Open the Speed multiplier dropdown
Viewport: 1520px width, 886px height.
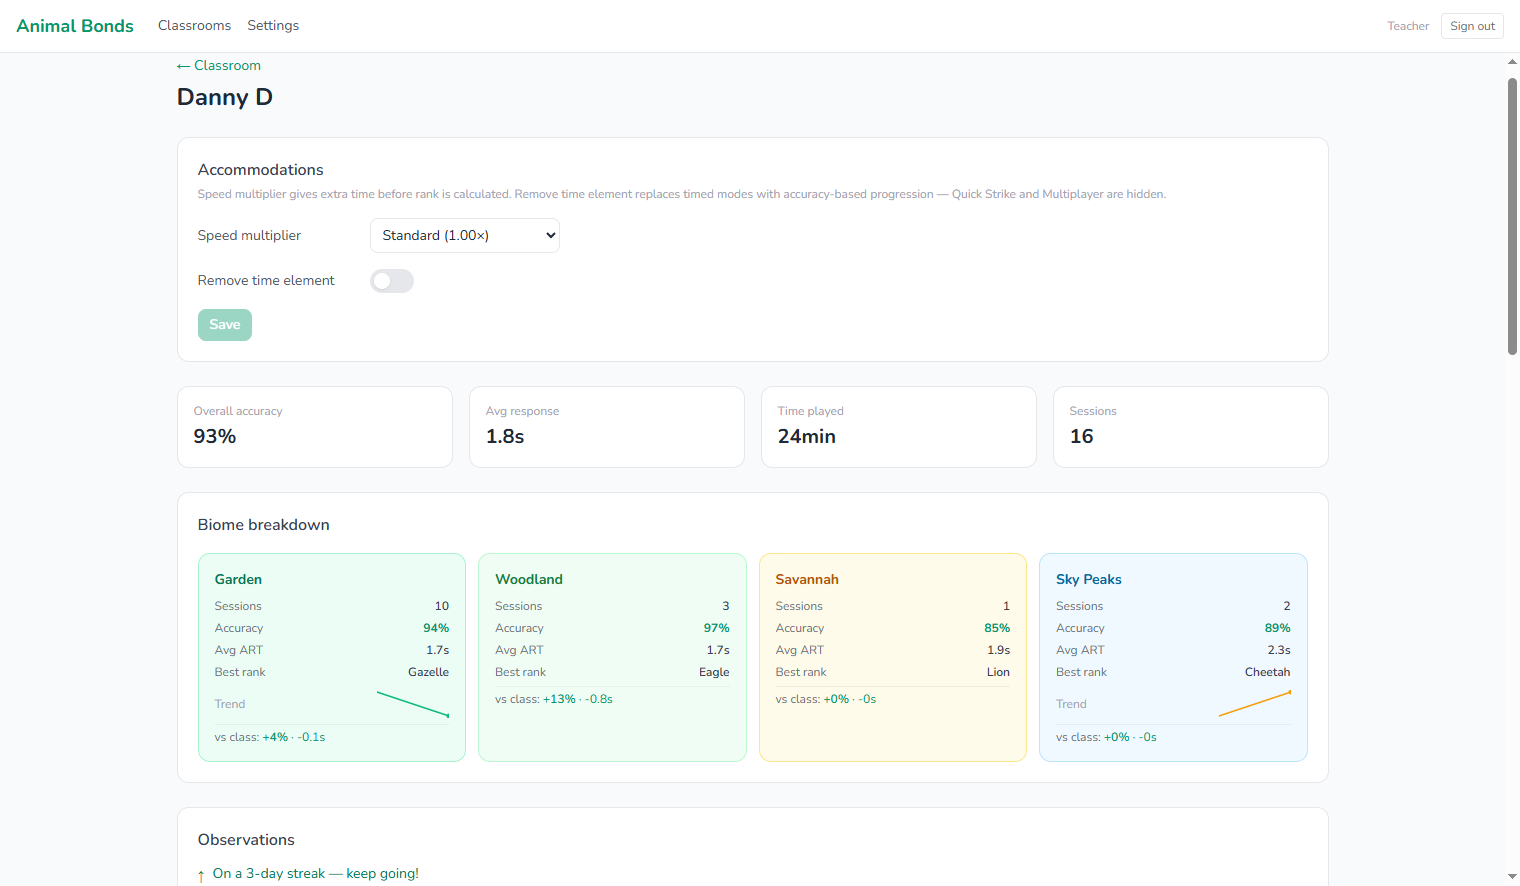(x=465, y=236)
